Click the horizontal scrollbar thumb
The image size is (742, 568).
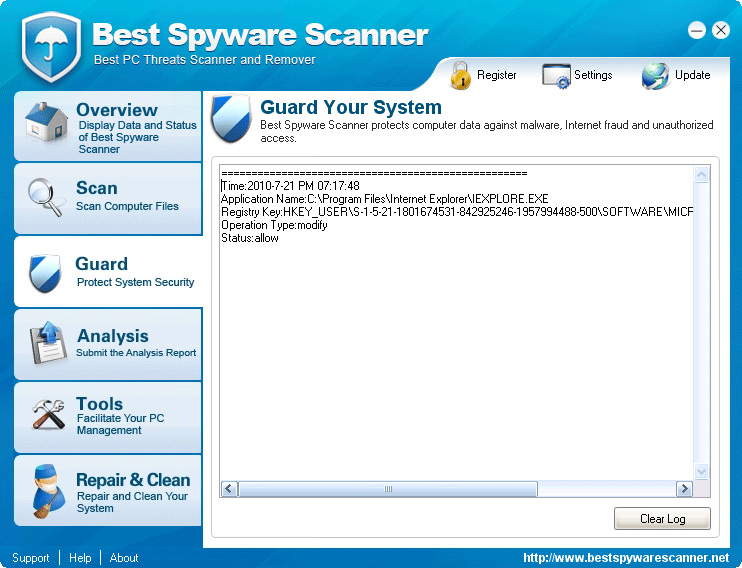[388, 488]
